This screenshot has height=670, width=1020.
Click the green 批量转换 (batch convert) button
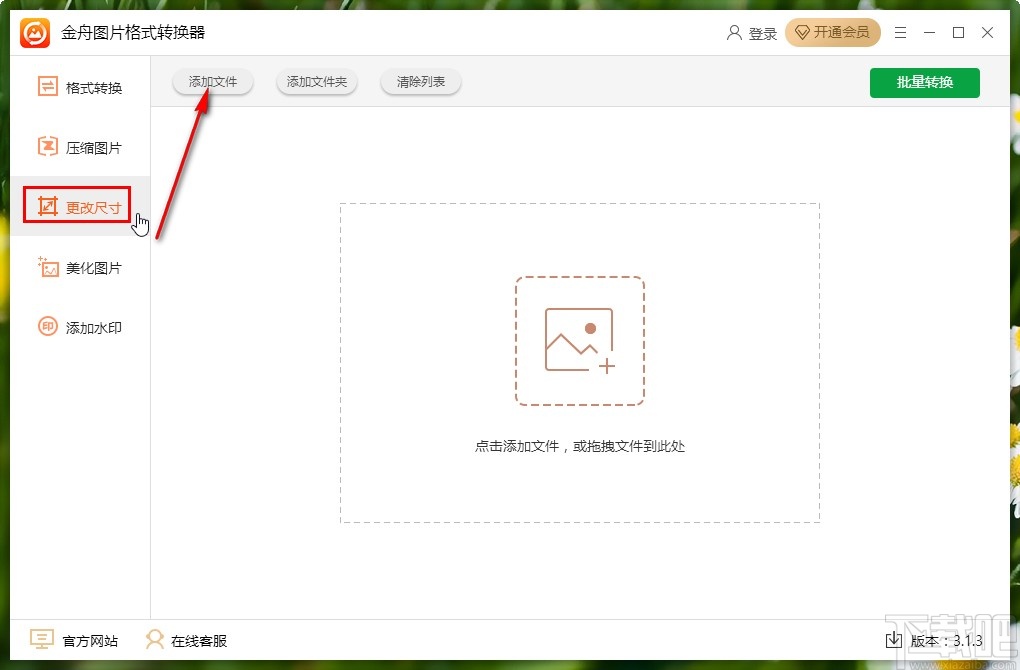click(924, 82)
